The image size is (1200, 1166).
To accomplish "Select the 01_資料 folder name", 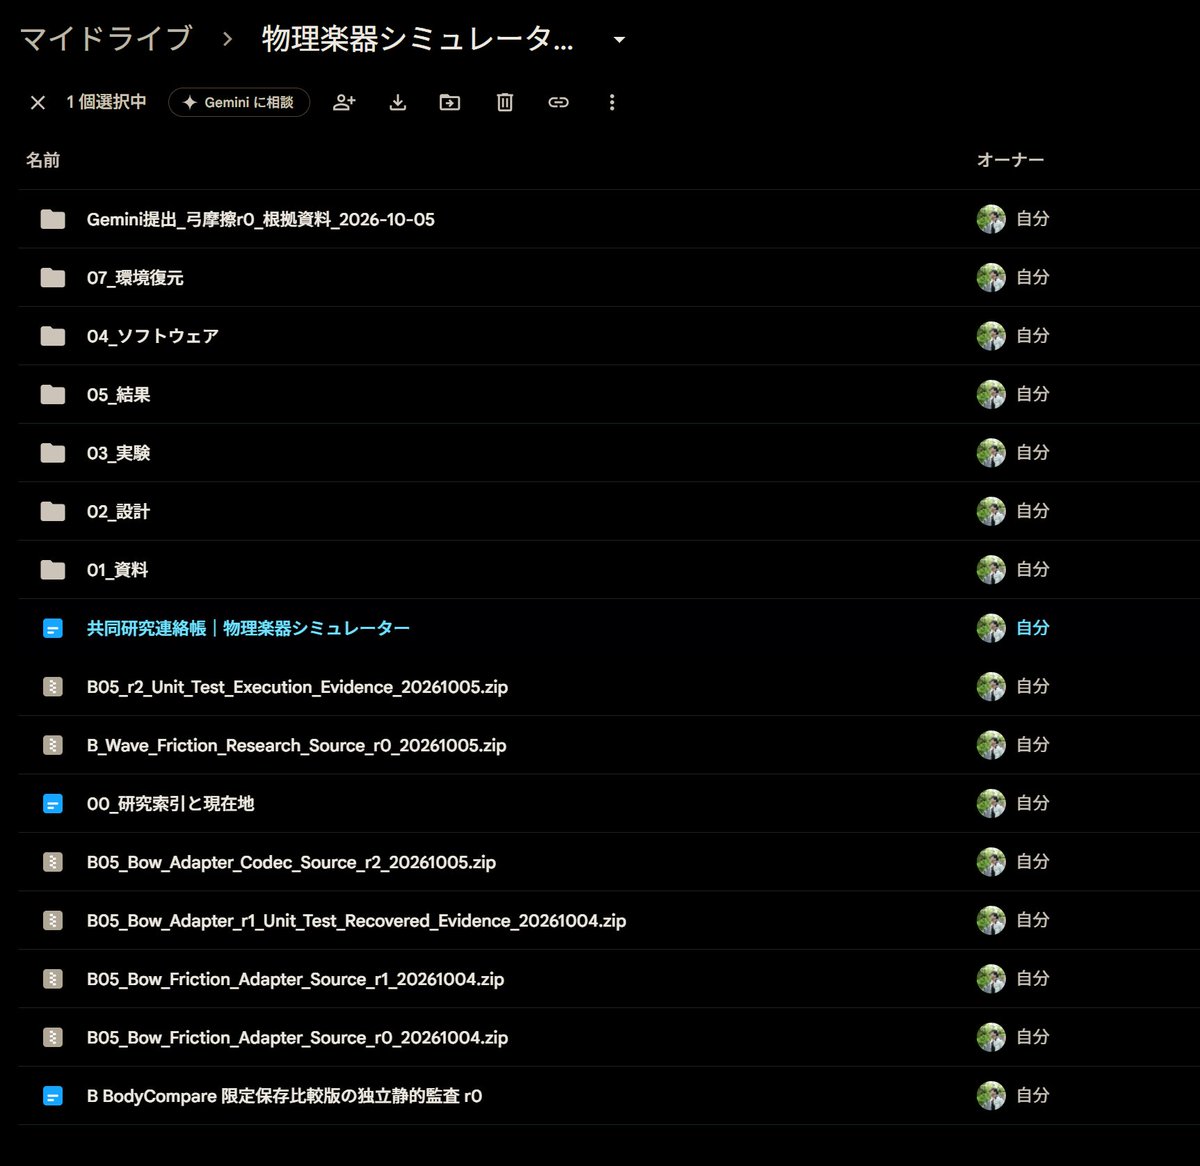I will click(118, 570).
